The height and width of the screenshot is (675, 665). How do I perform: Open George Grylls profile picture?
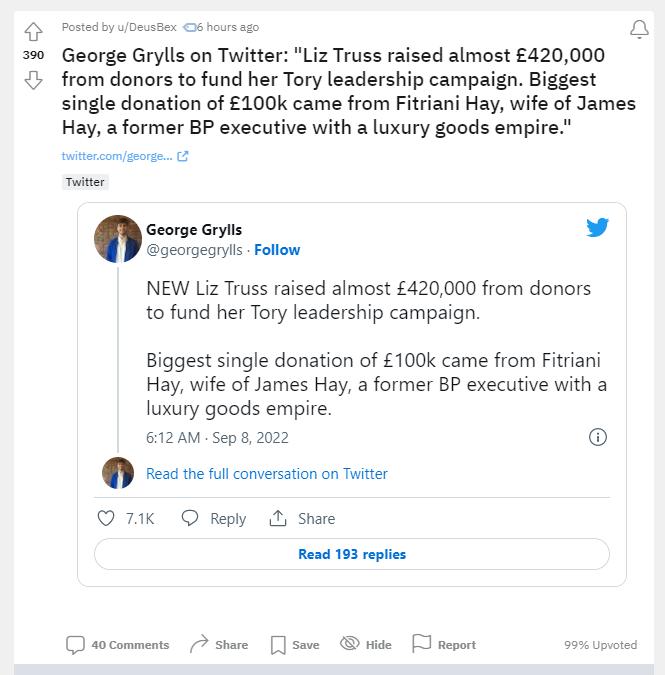click(118, 239)
